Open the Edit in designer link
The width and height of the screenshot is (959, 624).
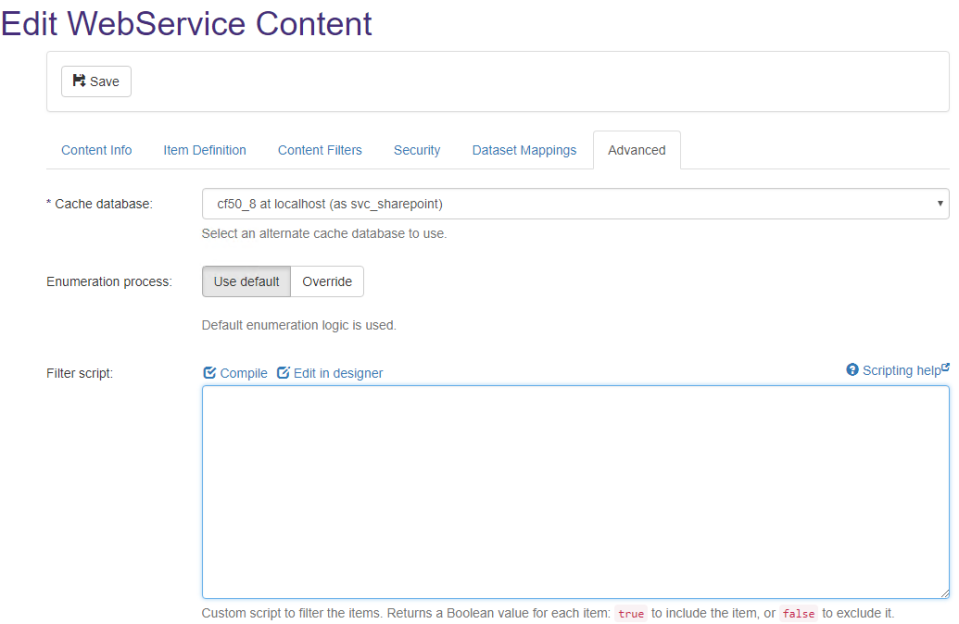338,373
